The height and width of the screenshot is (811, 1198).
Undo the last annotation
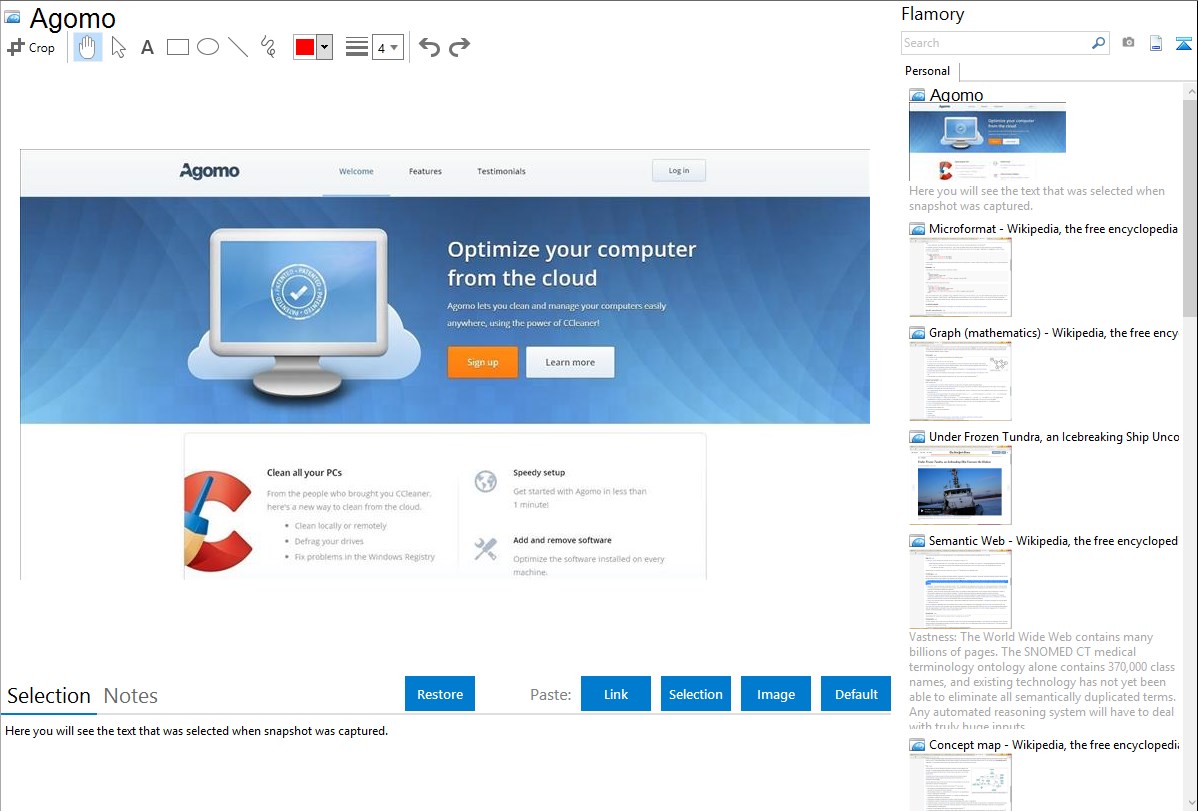[429, 47]
